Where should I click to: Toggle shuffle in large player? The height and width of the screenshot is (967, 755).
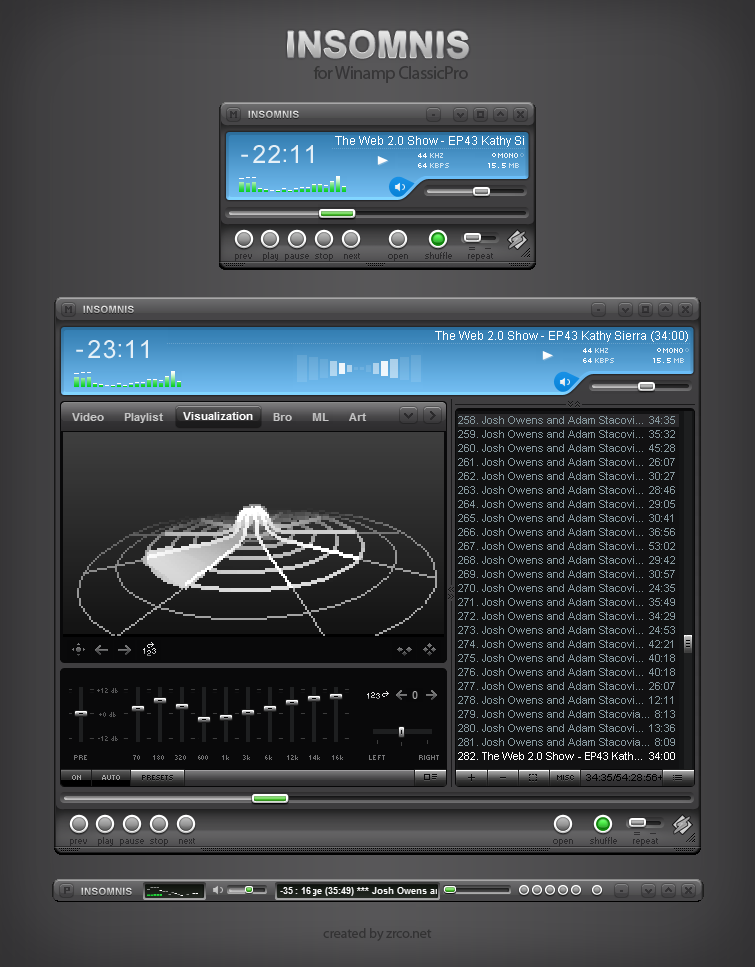(603, 824)
